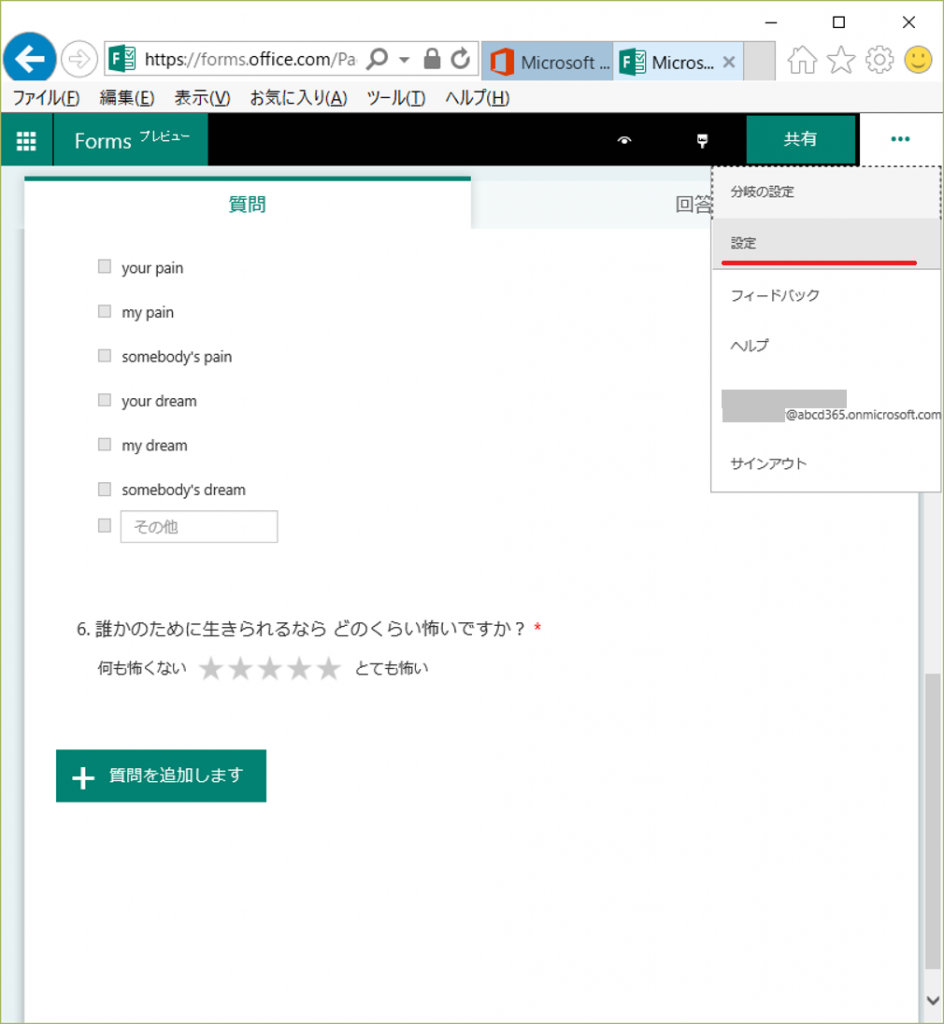Open browser tools gear icon
This screenshot has width=944, height=1024.
point(879,61)
